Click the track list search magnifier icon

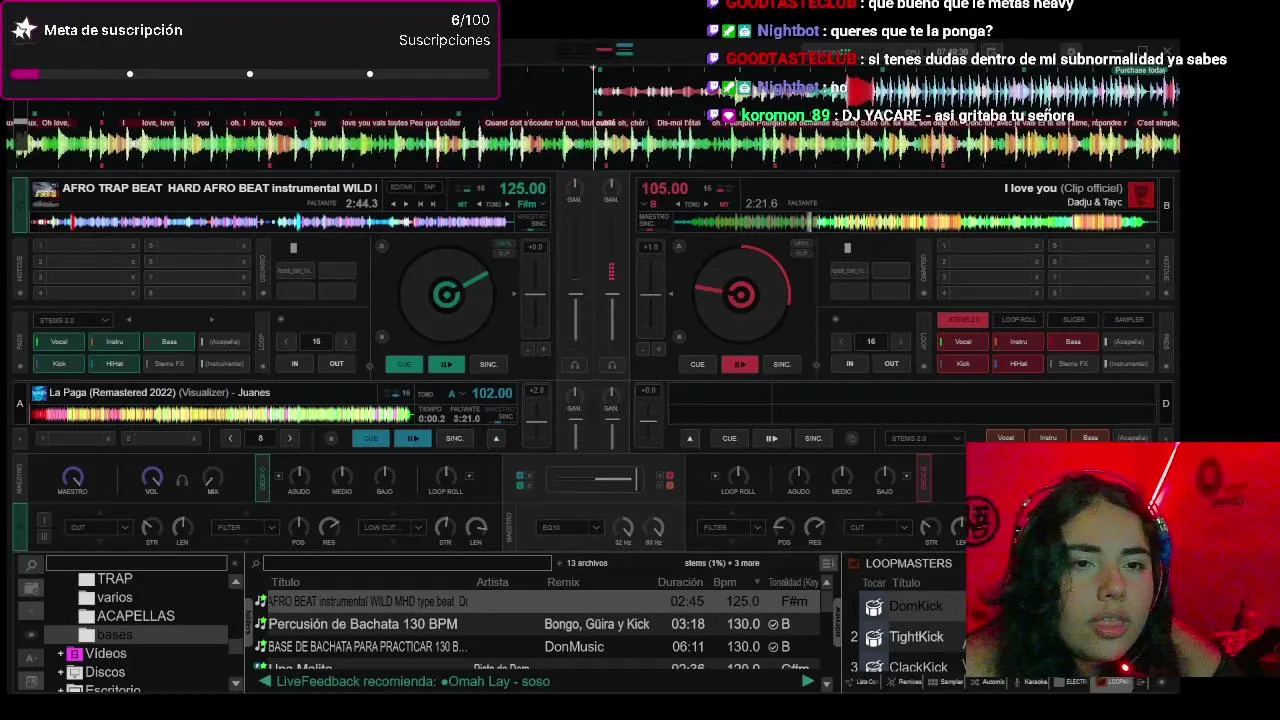pyautogui.click(x=256, y=564)
